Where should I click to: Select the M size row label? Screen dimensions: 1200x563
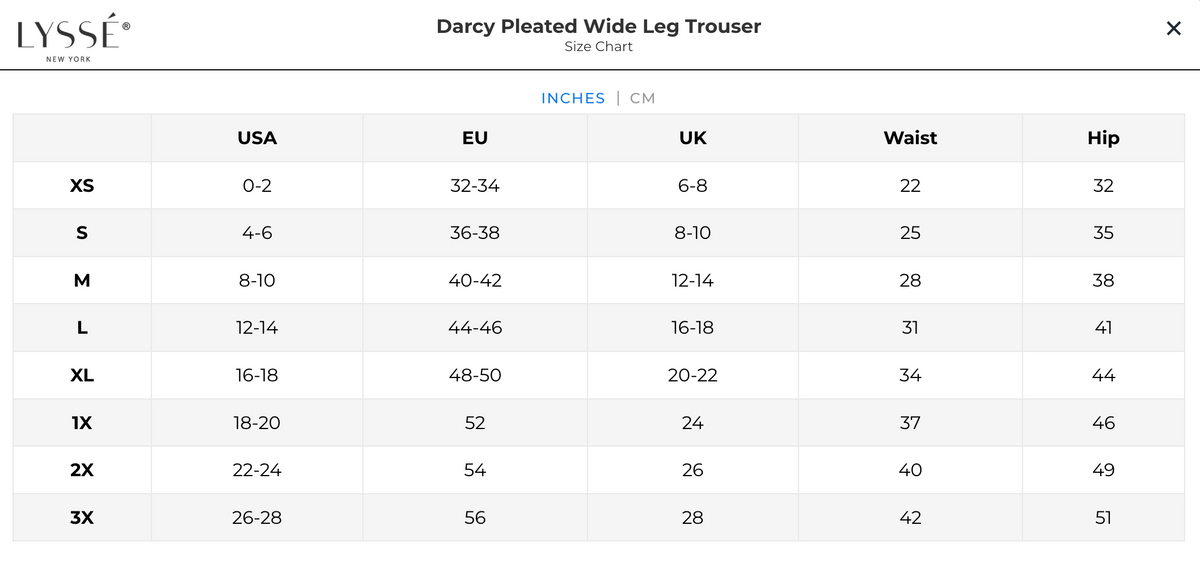tap(82, 281)
